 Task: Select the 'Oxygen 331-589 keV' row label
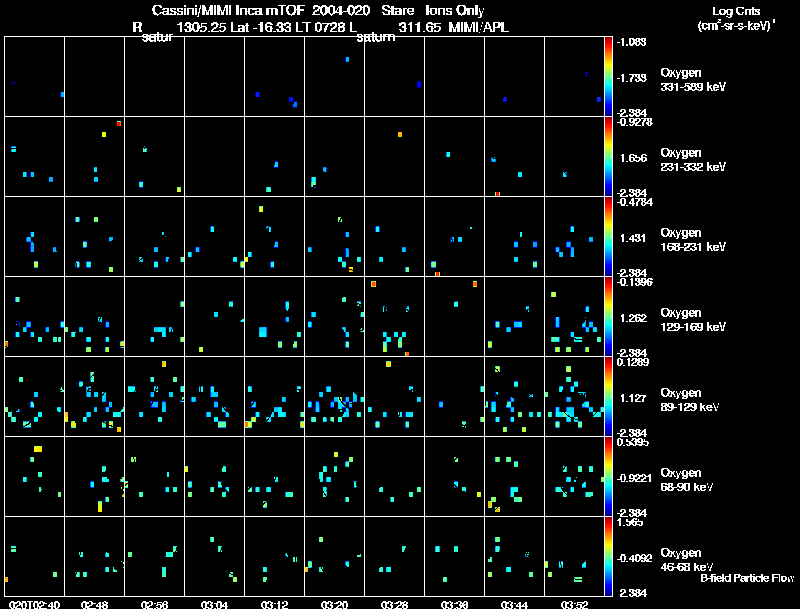tap(693, 80)
